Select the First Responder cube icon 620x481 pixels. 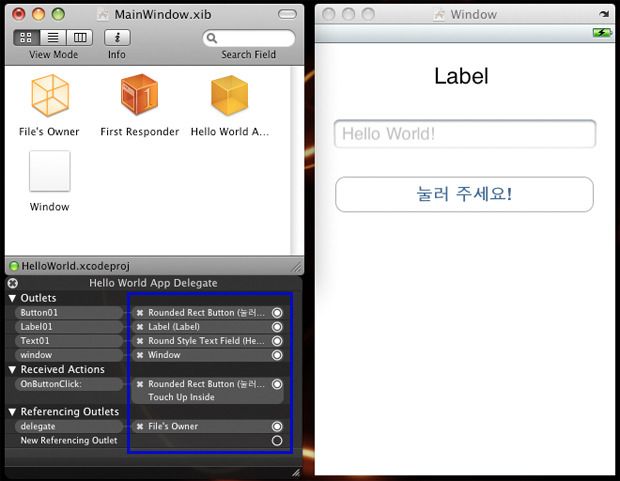tap(140, 95)
